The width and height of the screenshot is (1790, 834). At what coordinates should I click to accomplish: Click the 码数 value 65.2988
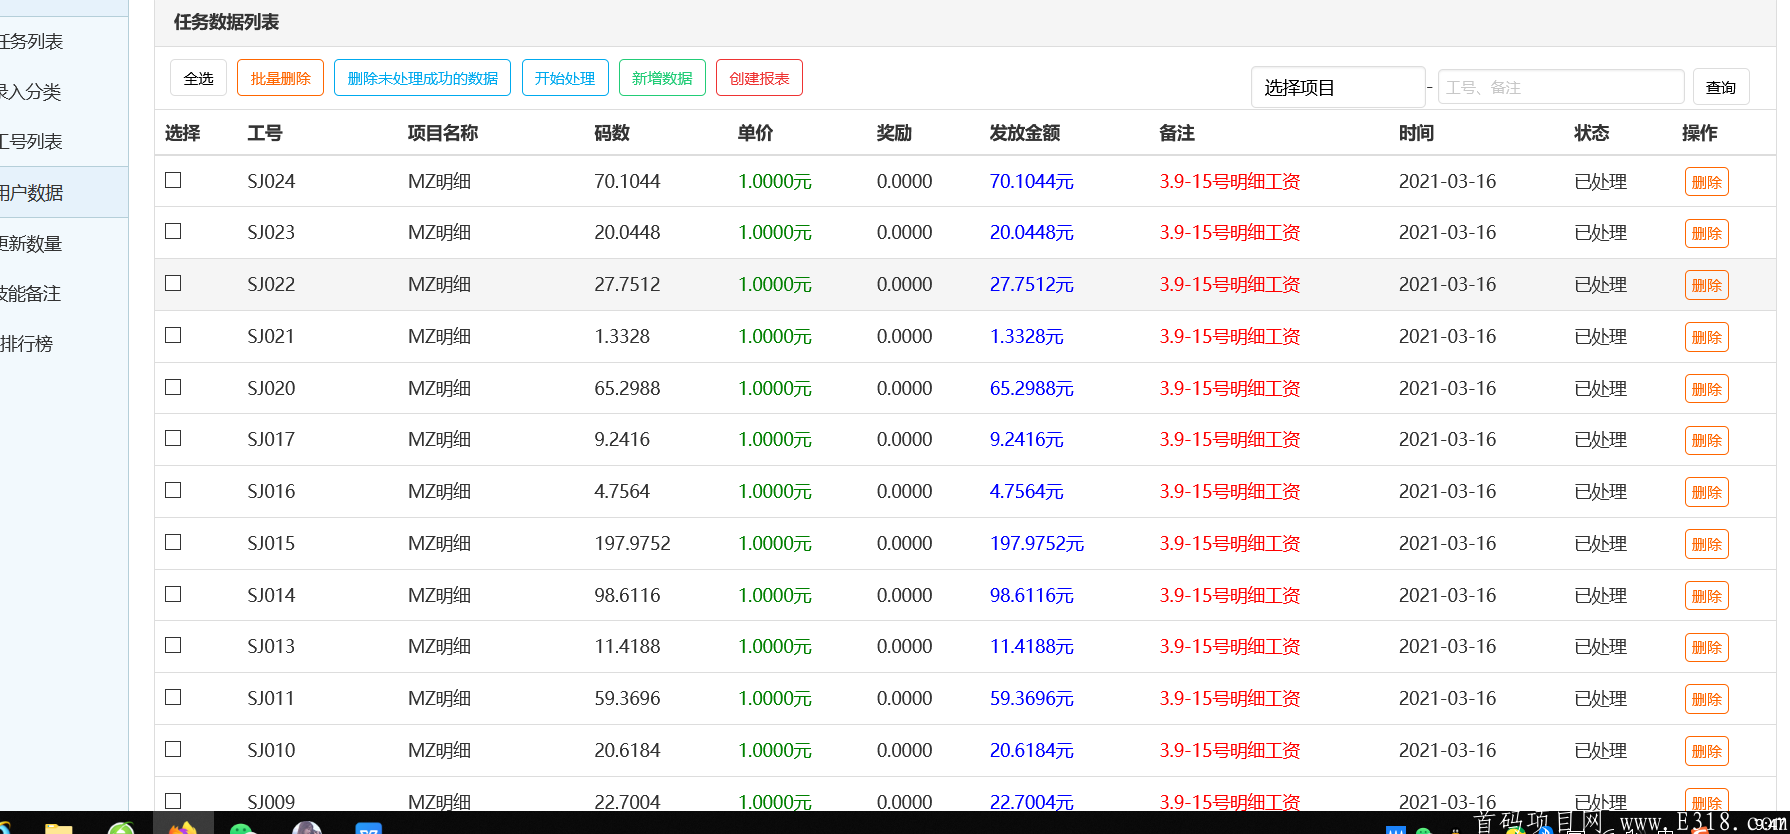click(x=627, y=388)
